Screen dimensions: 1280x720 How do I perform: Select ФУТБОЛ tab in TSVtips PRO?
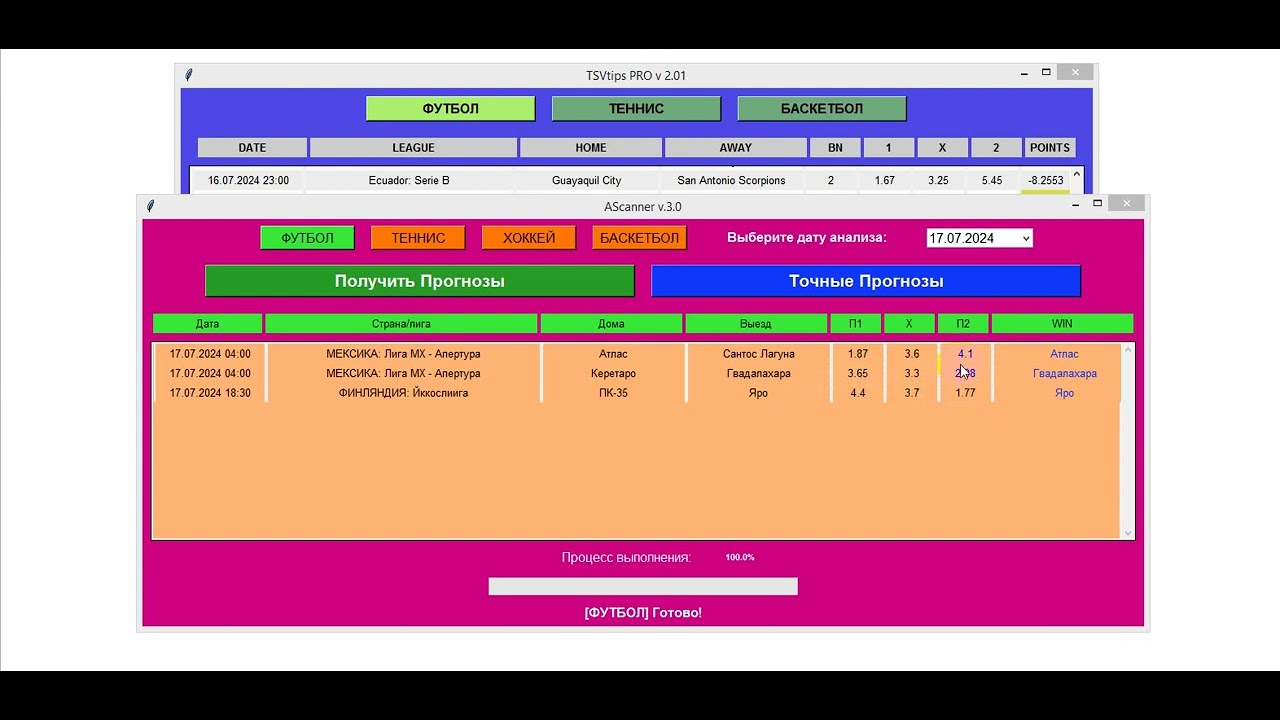[450, 108]
